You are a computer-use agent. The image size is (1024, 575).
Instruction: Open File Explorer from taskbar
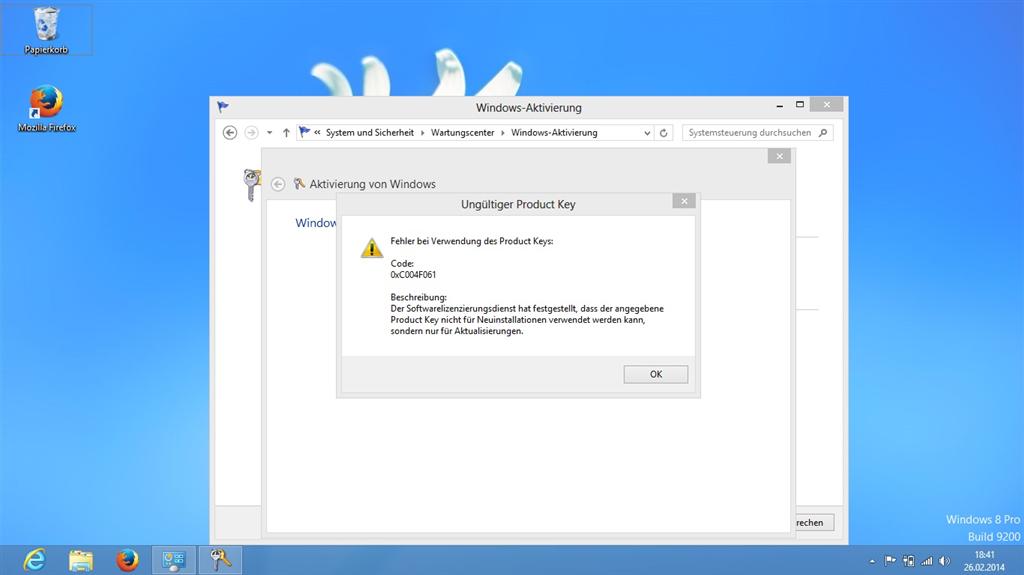click(x=81, y=560)
